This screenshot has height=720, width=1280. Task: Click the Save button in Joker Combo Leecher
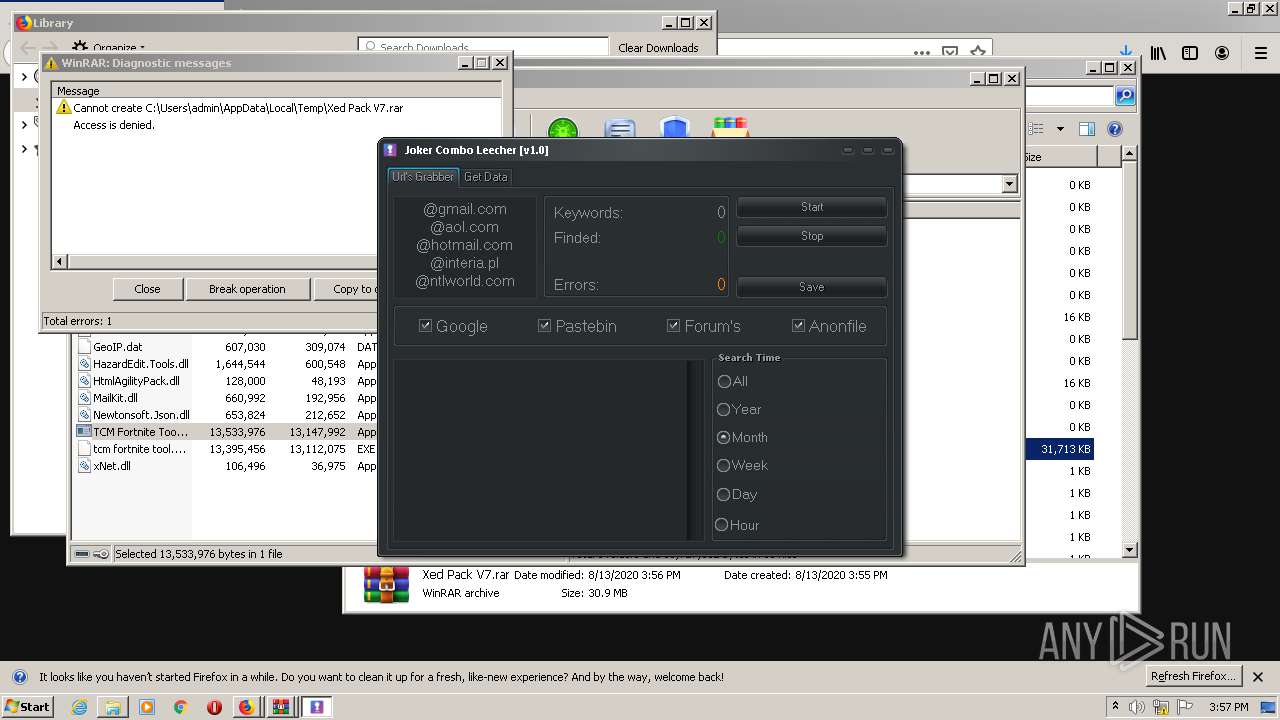point(812,287)
